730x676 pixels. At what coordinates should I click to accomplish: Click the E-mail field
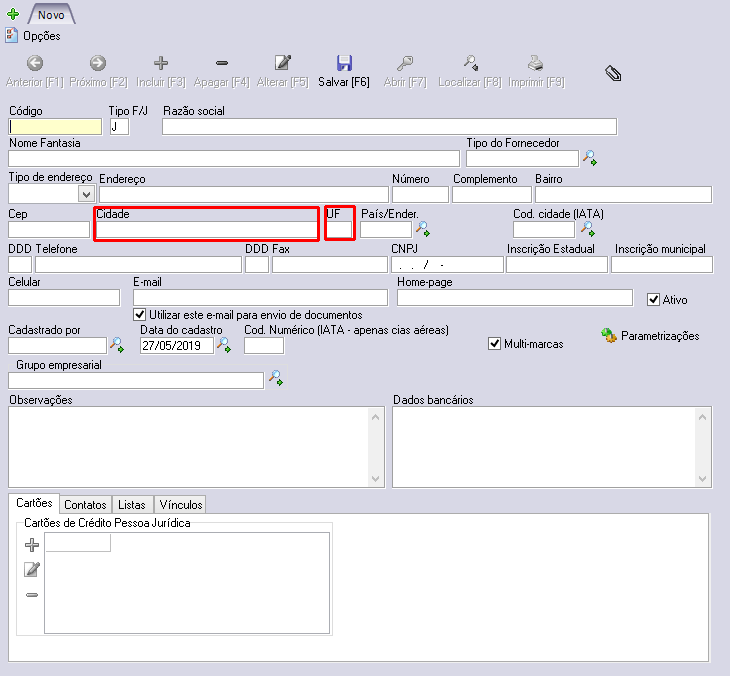(x=260, y=297)
